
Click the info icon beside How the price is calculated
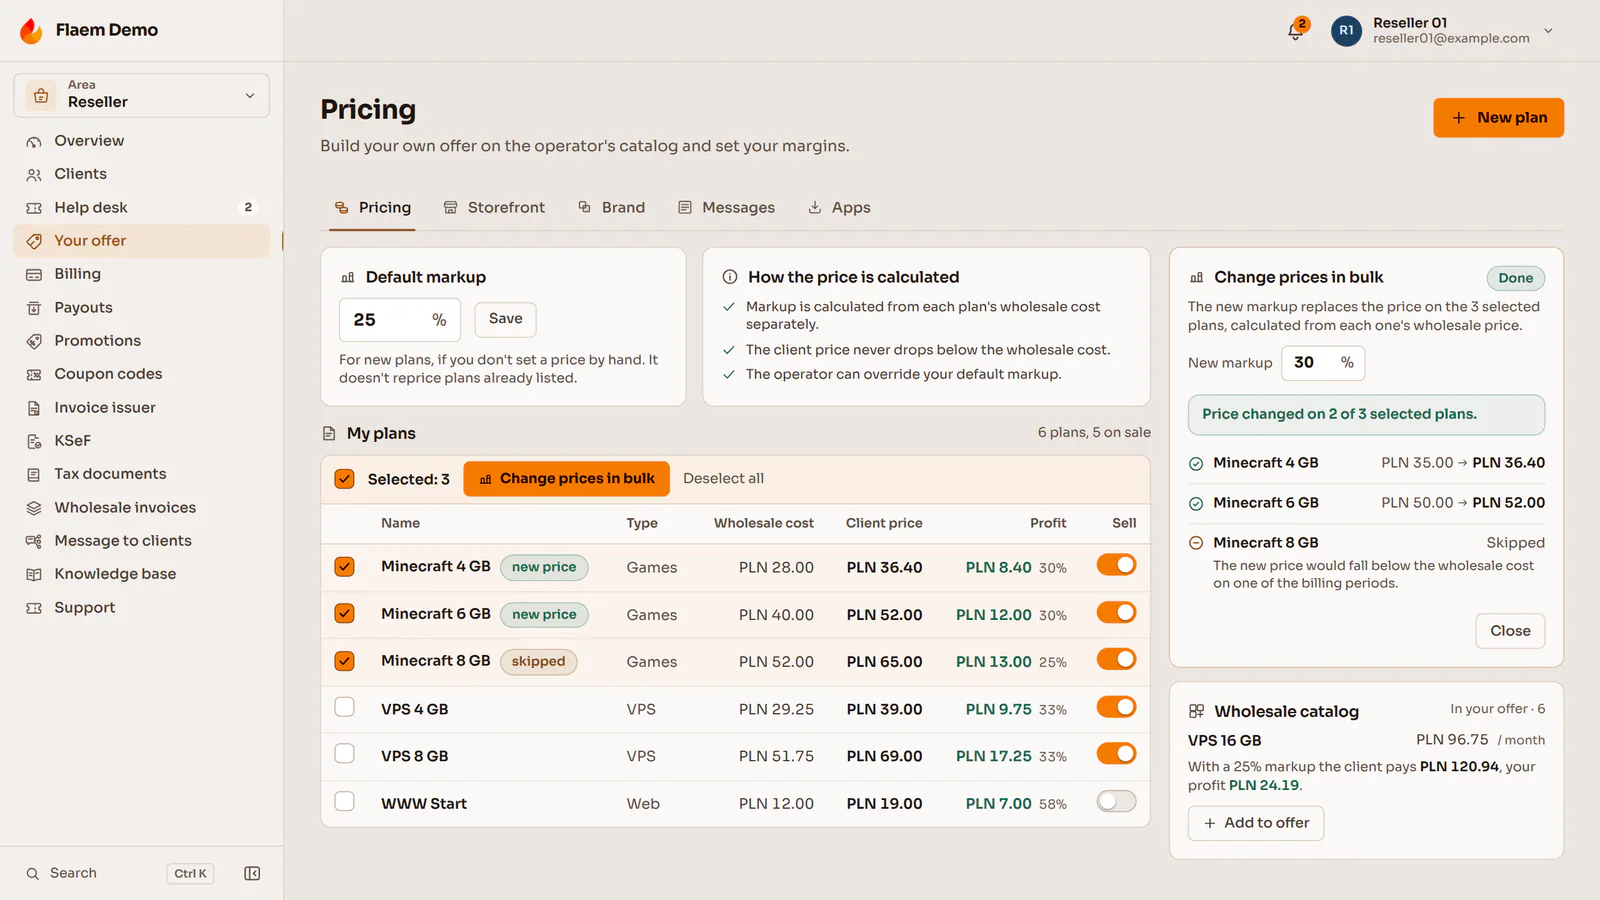point(730,277)
